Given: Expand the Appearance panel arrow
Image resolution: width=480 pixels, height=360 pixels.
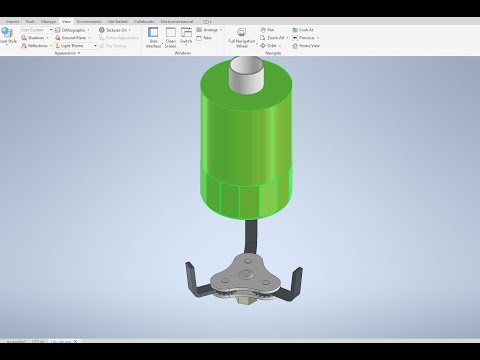Looking at the screenshot, I should (79, 53).
